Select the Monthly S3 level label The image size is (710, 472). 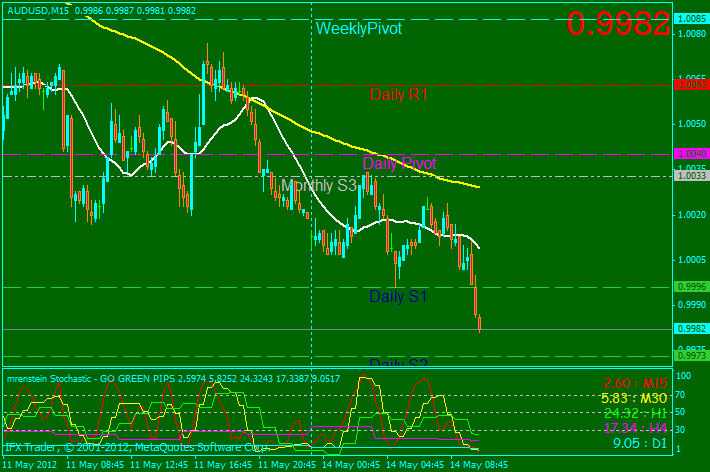pyautogui.click(x=319, y=185)
